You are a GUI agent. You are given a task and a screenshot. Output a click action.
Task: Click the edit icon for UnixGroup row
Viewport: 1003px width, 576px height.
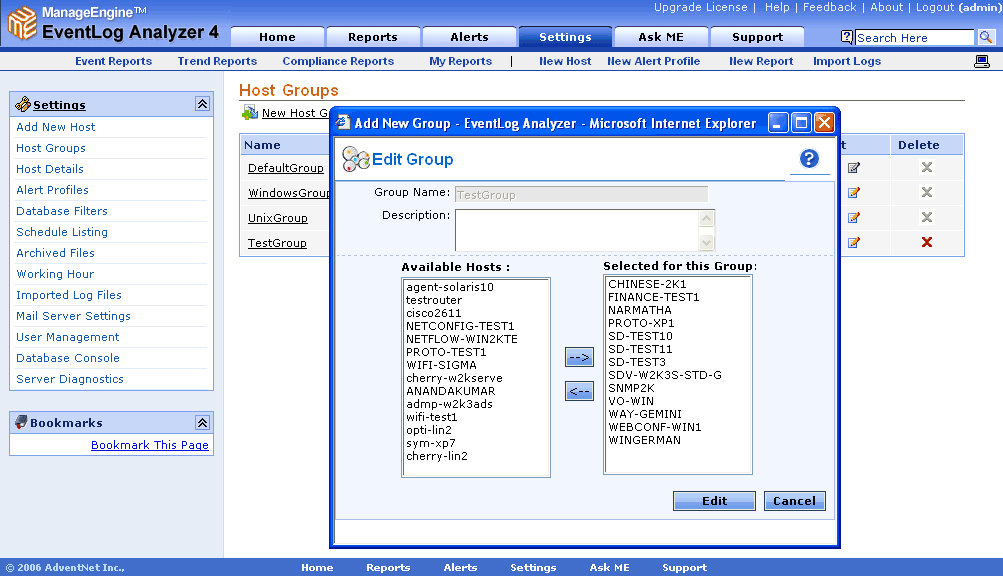pos(853,218)
